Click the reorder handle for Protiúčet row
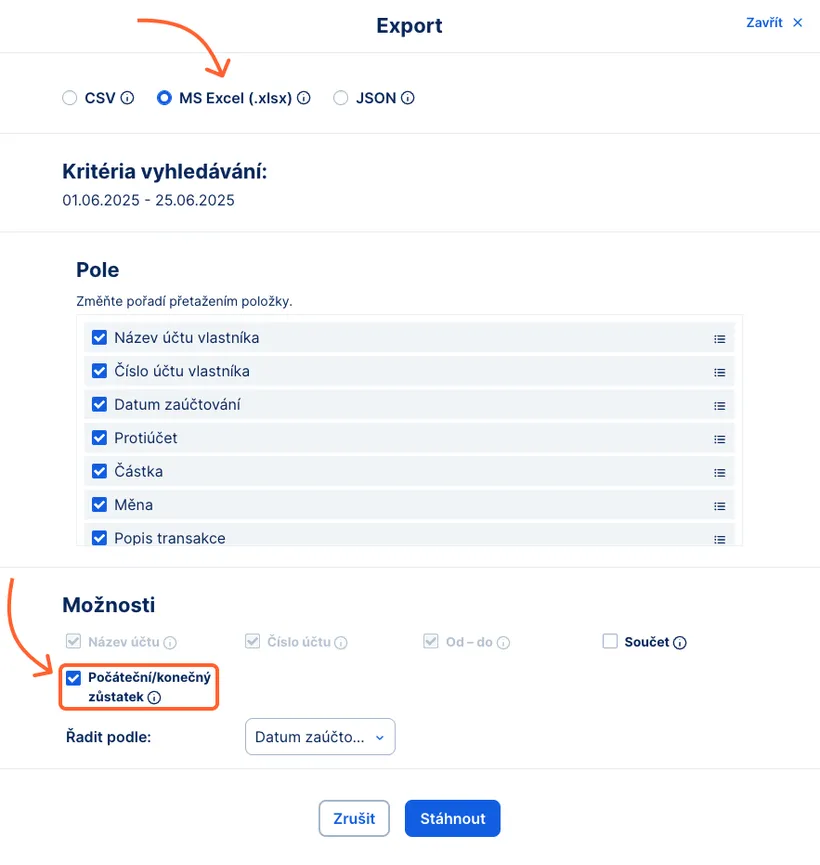Viewport: 820px width, 865px height. point(719,438)
